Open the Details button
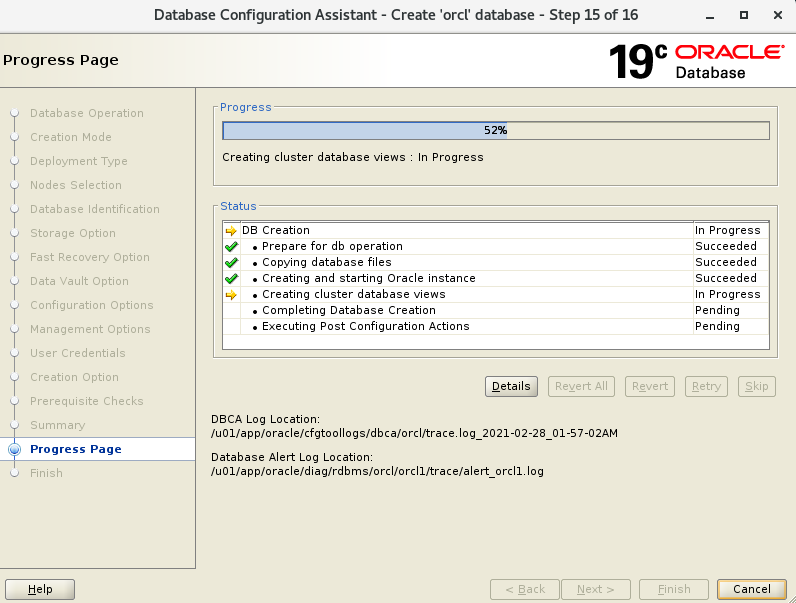Viewport: 796px width, 603px height. [x=511, y=386]
